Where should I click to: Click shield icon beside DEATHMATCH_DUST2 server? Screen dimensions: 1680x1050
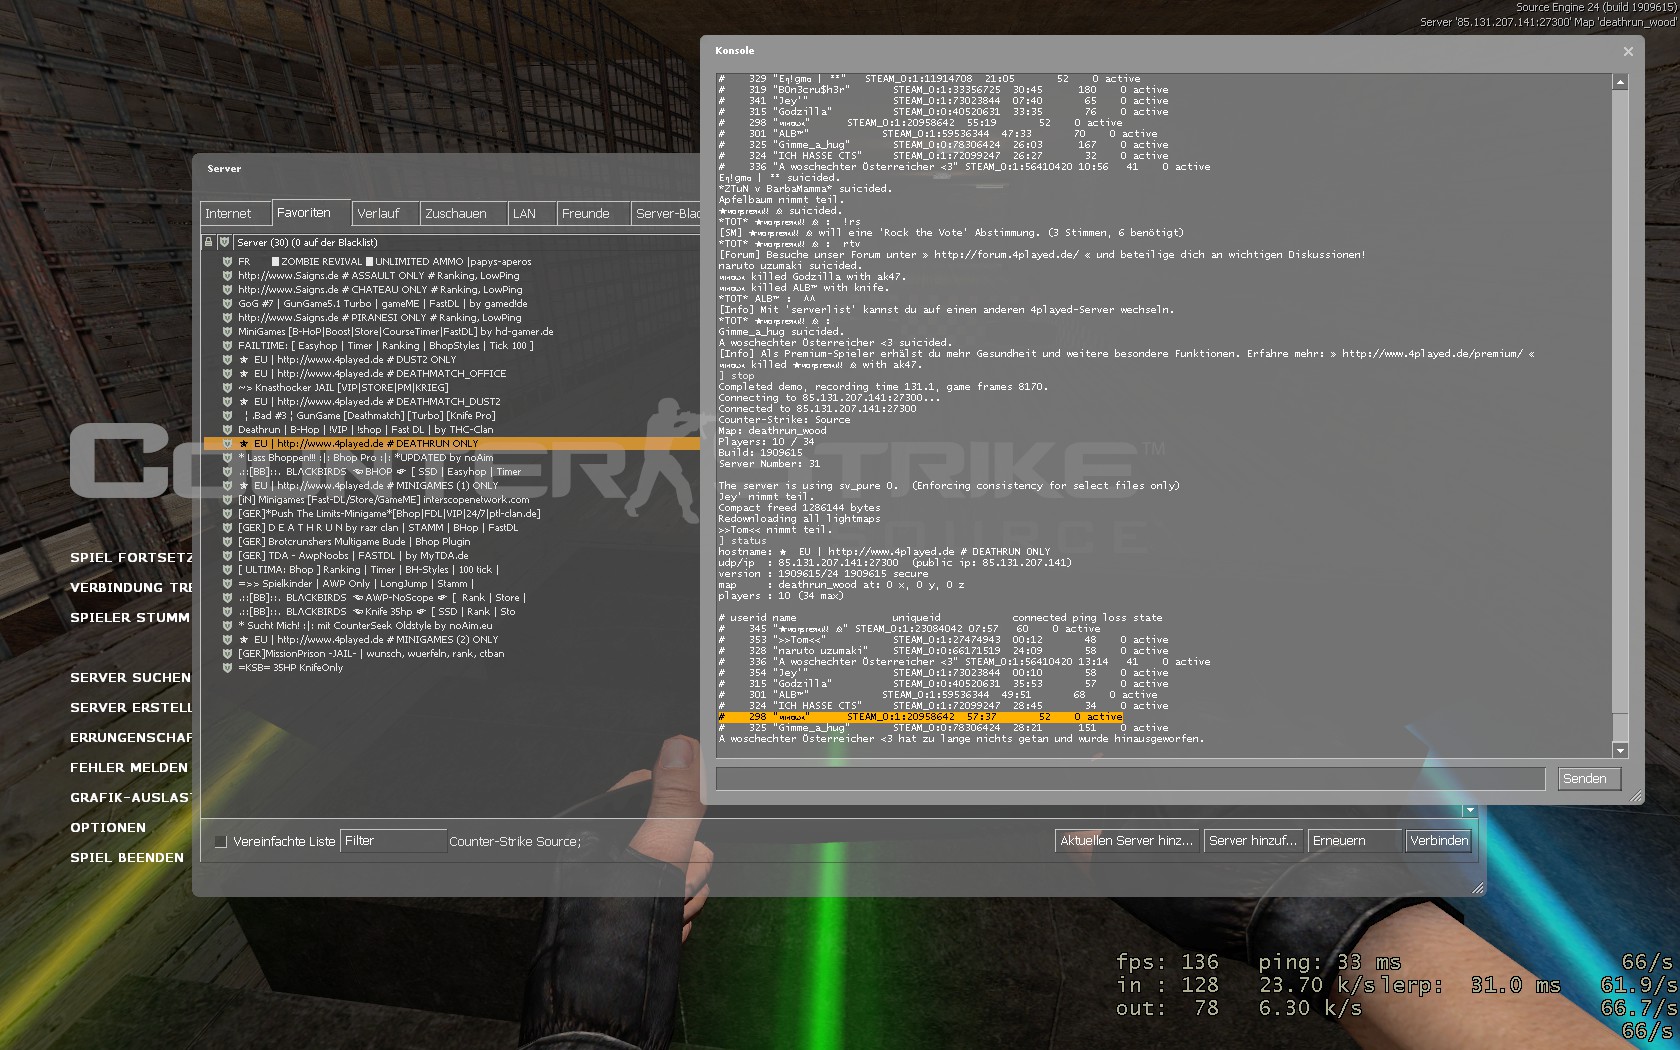(x=227, y=401)
